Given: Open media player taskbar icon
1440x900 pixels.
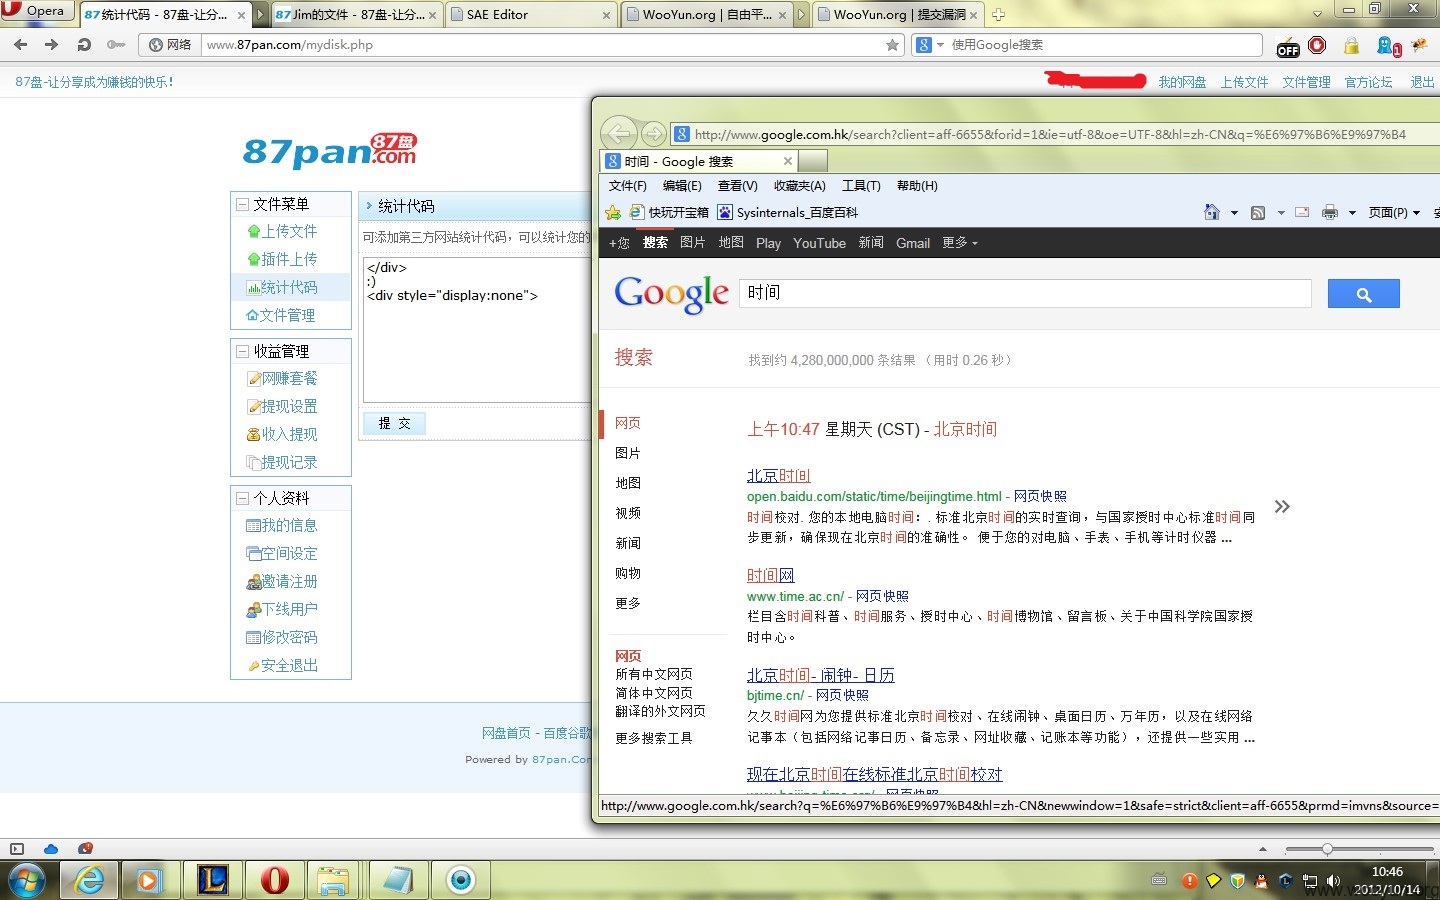Looking at the screenshot, I should click(x=149, y=880).
